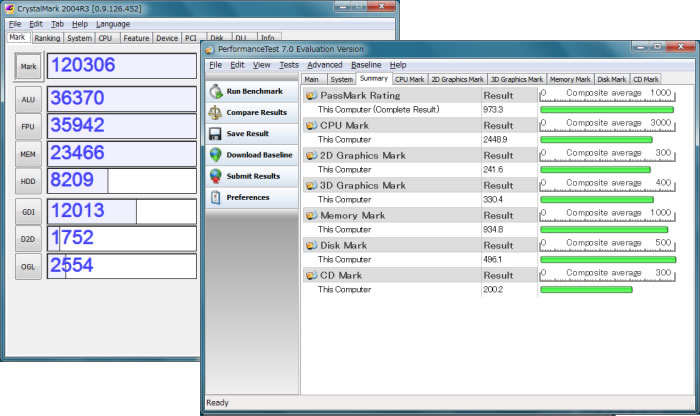Open the Advanced menu in PerformanceTest
The image size is (700, 416).
pos(325,65)
